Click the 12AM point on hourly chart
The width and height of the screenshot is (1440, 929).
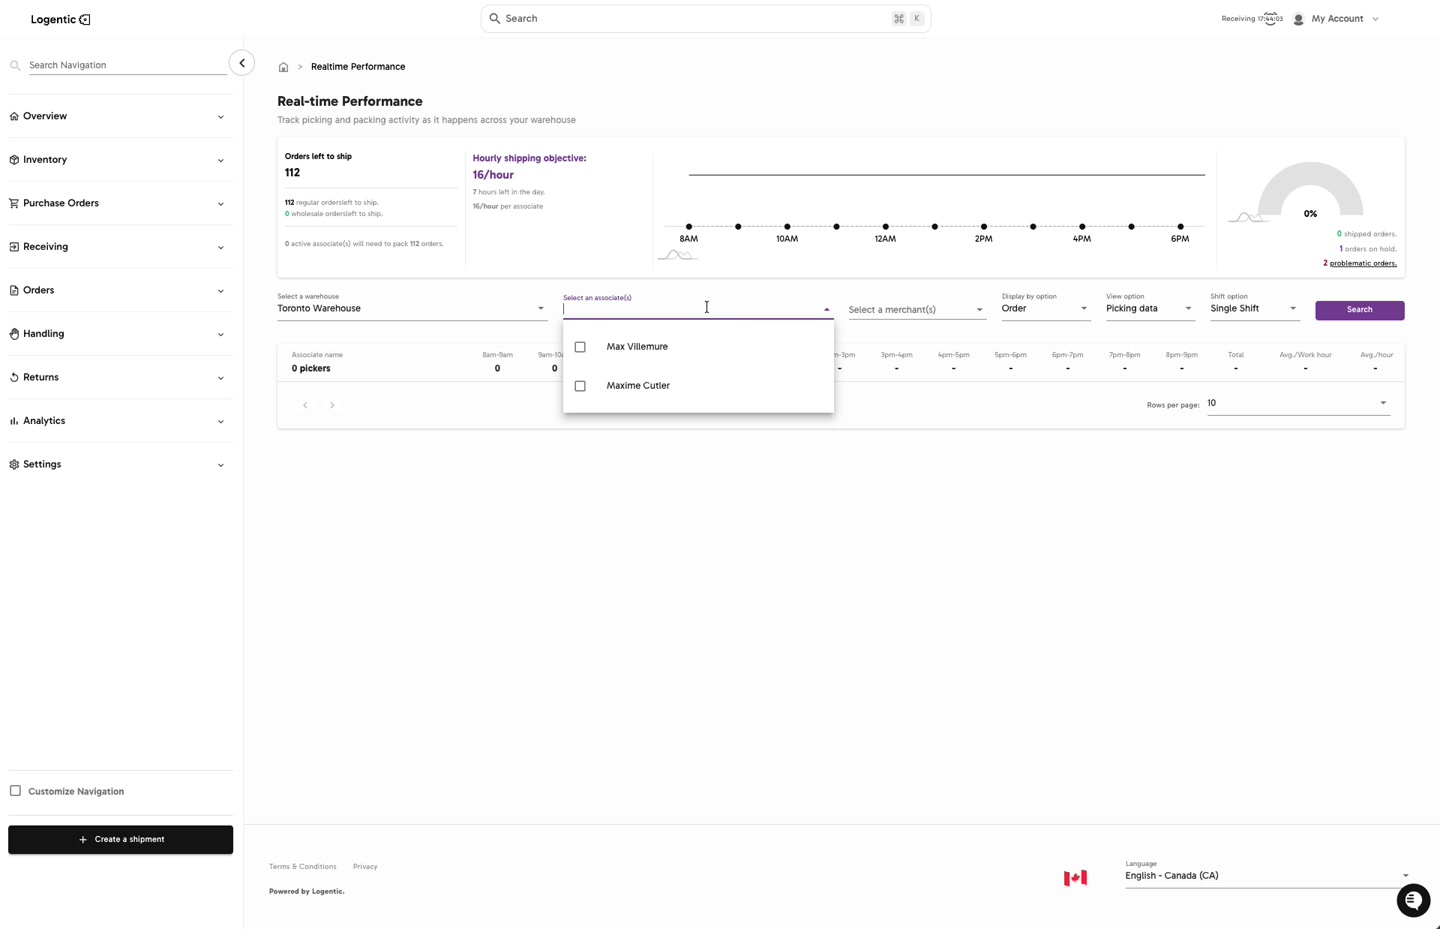(886, 227)
